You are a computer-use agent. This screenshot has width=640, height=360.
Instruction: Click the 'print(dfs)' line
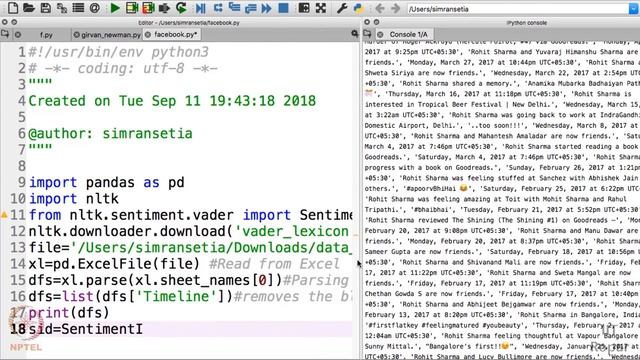pyautogui.click(x=69, y=313)
